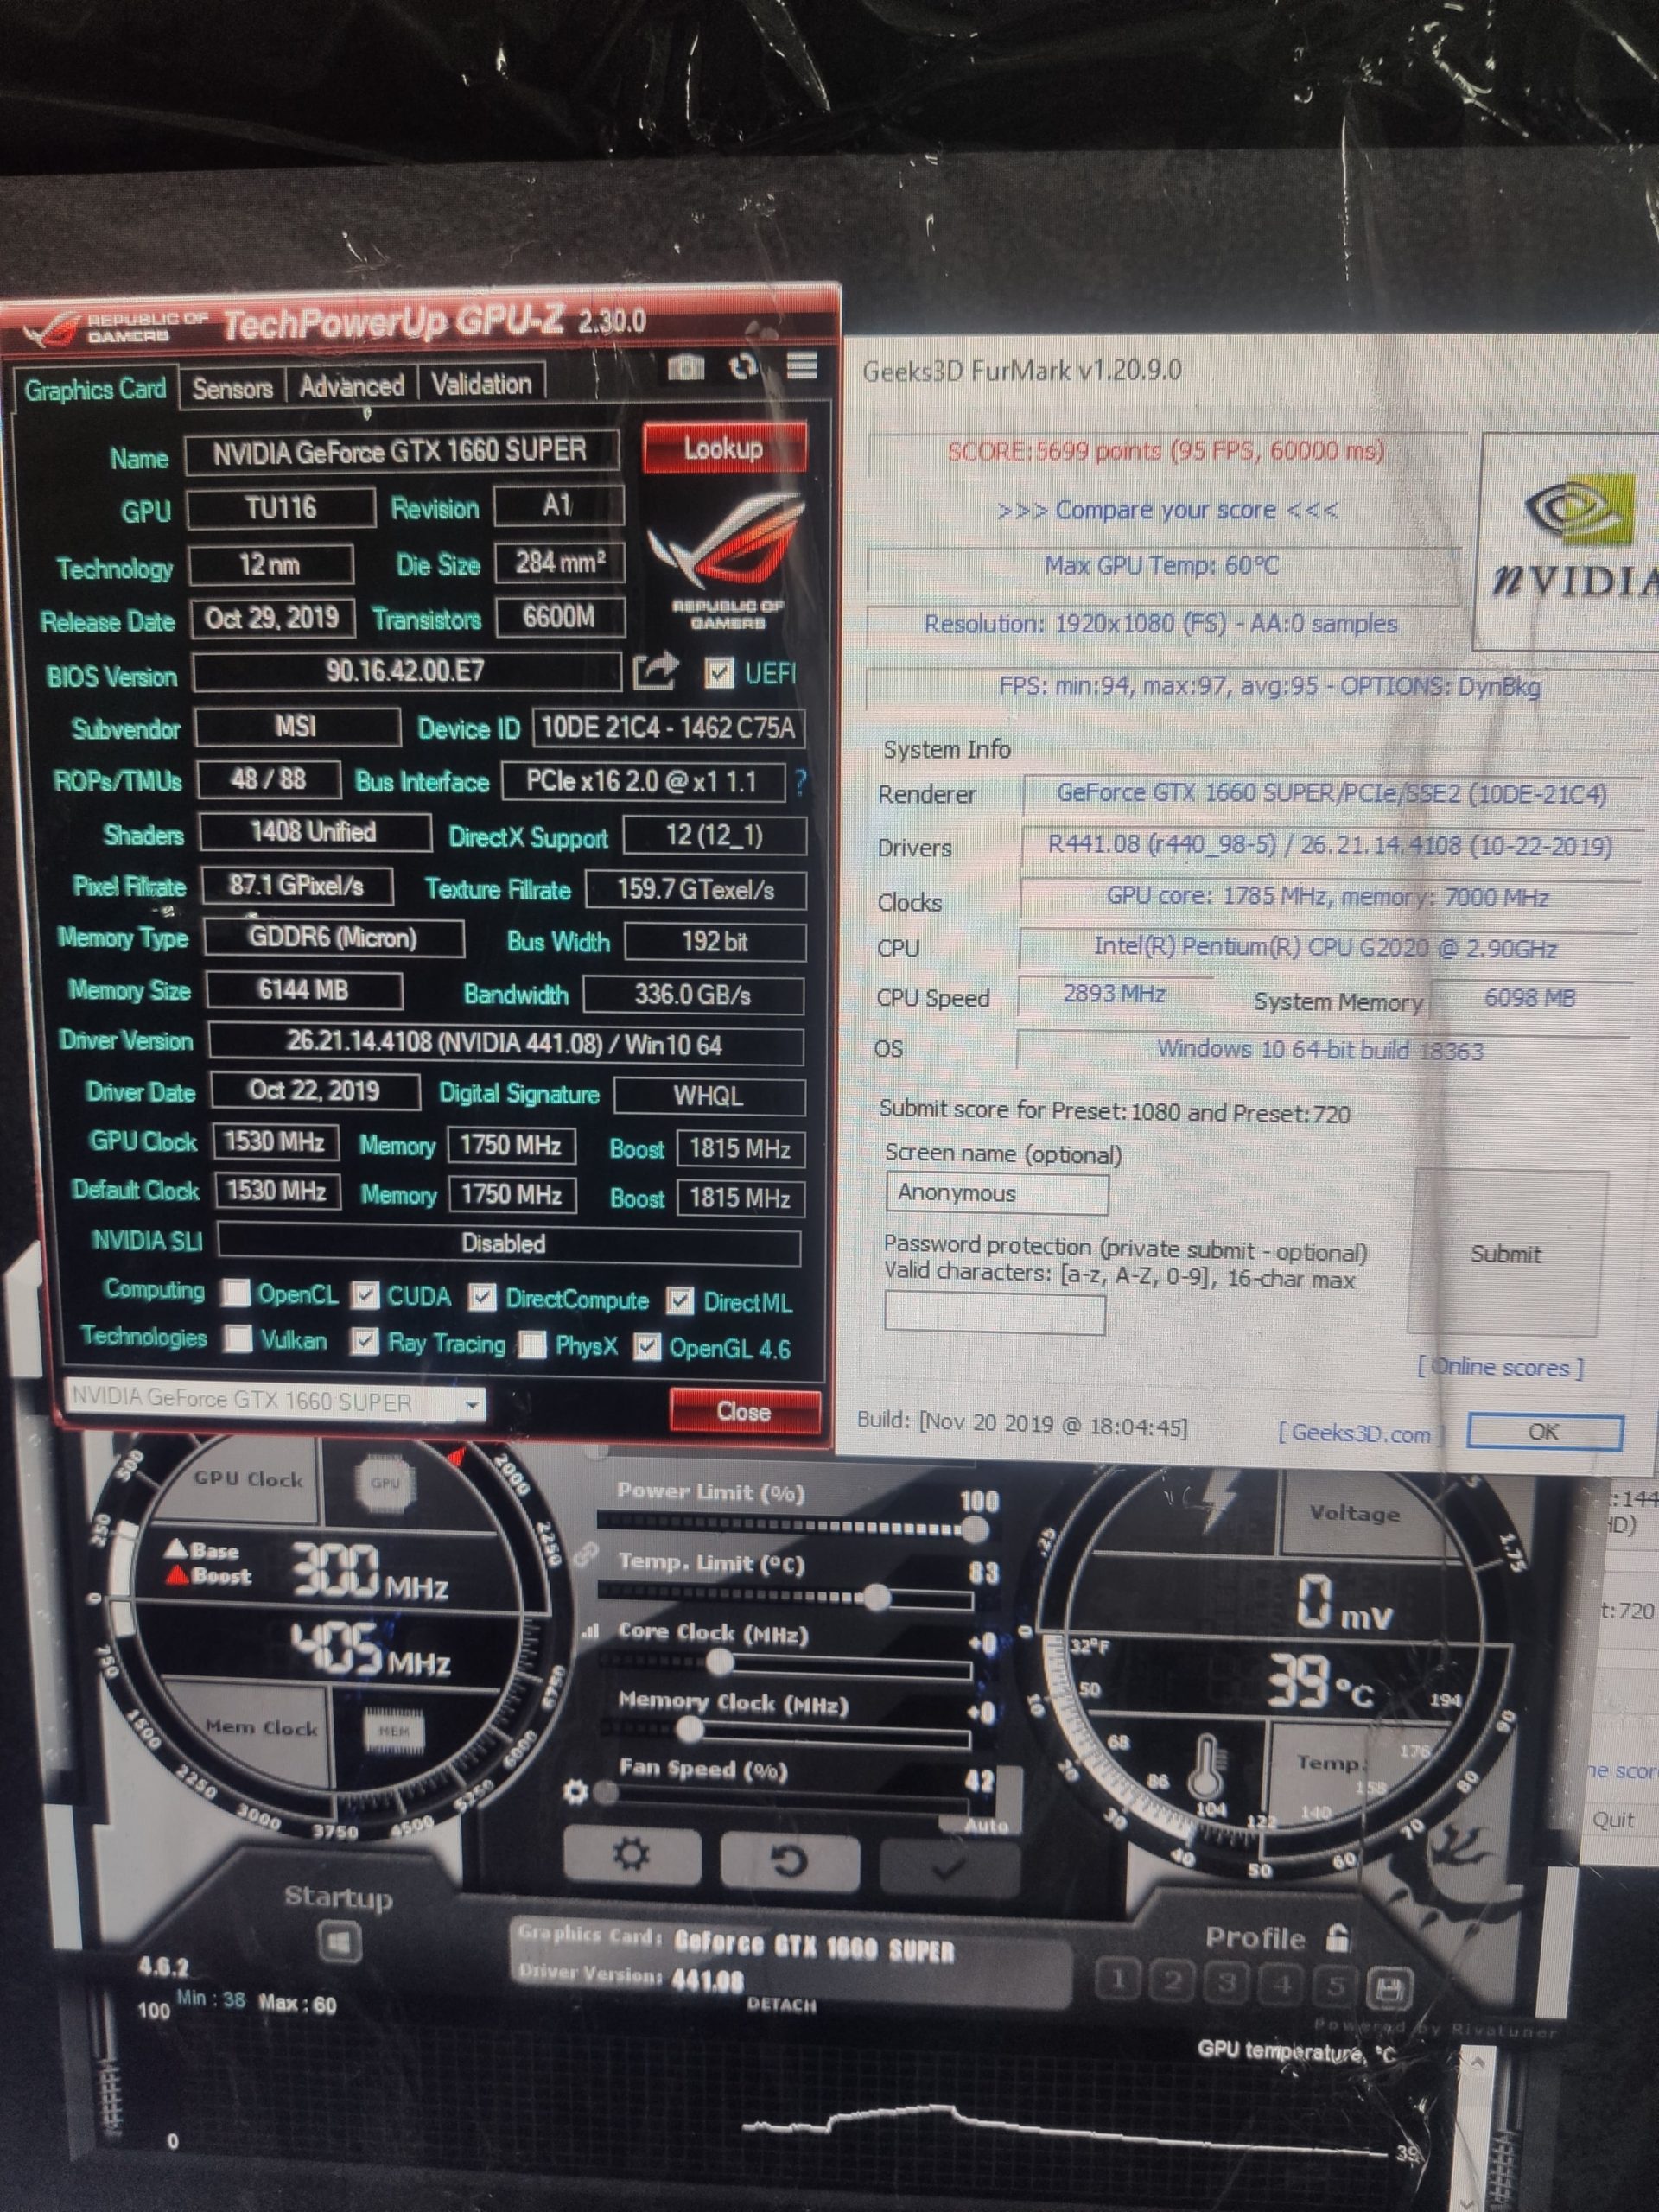Toggle Windows startup icon in Afterburner

pyautogui.click(x=339, y=1943)
